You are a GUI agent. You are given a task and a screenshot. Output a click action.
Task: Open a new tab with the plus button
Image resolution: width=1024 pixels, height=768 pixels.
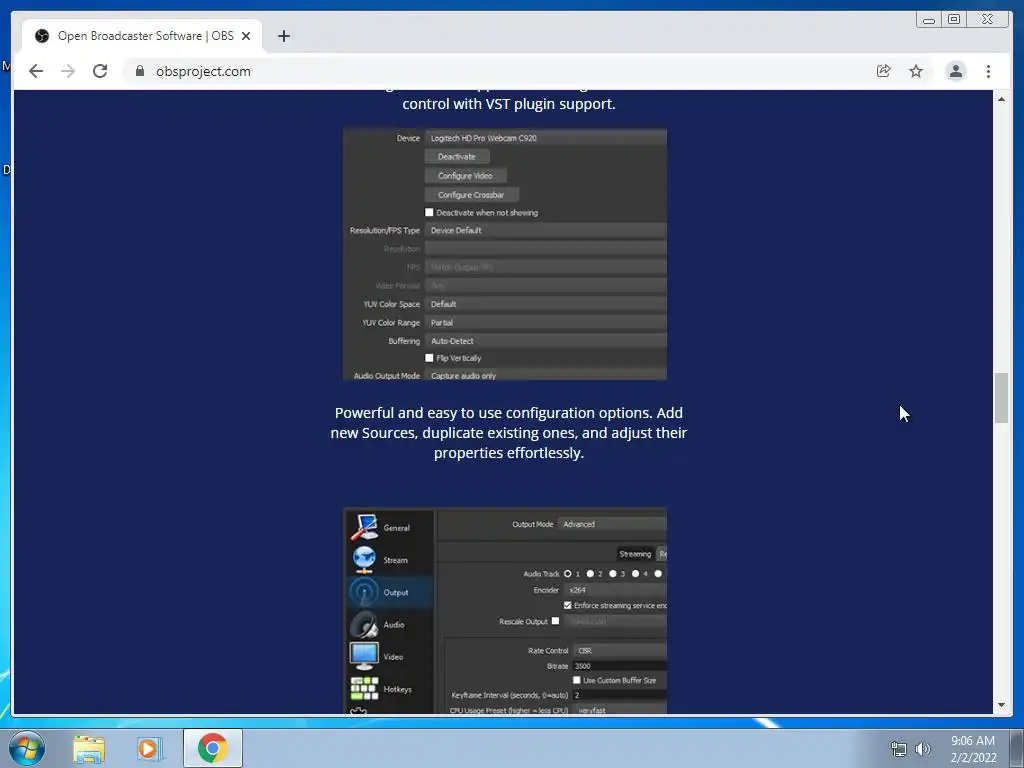tap(283, 36)
